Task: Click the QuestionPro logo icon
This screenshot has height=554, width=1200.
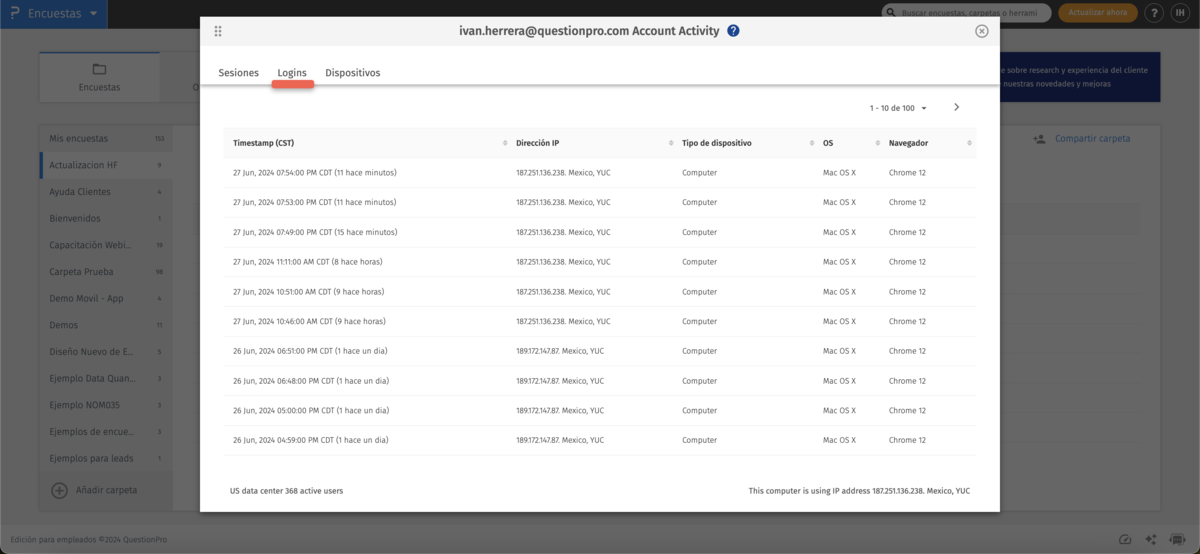Action: [13, 14]
